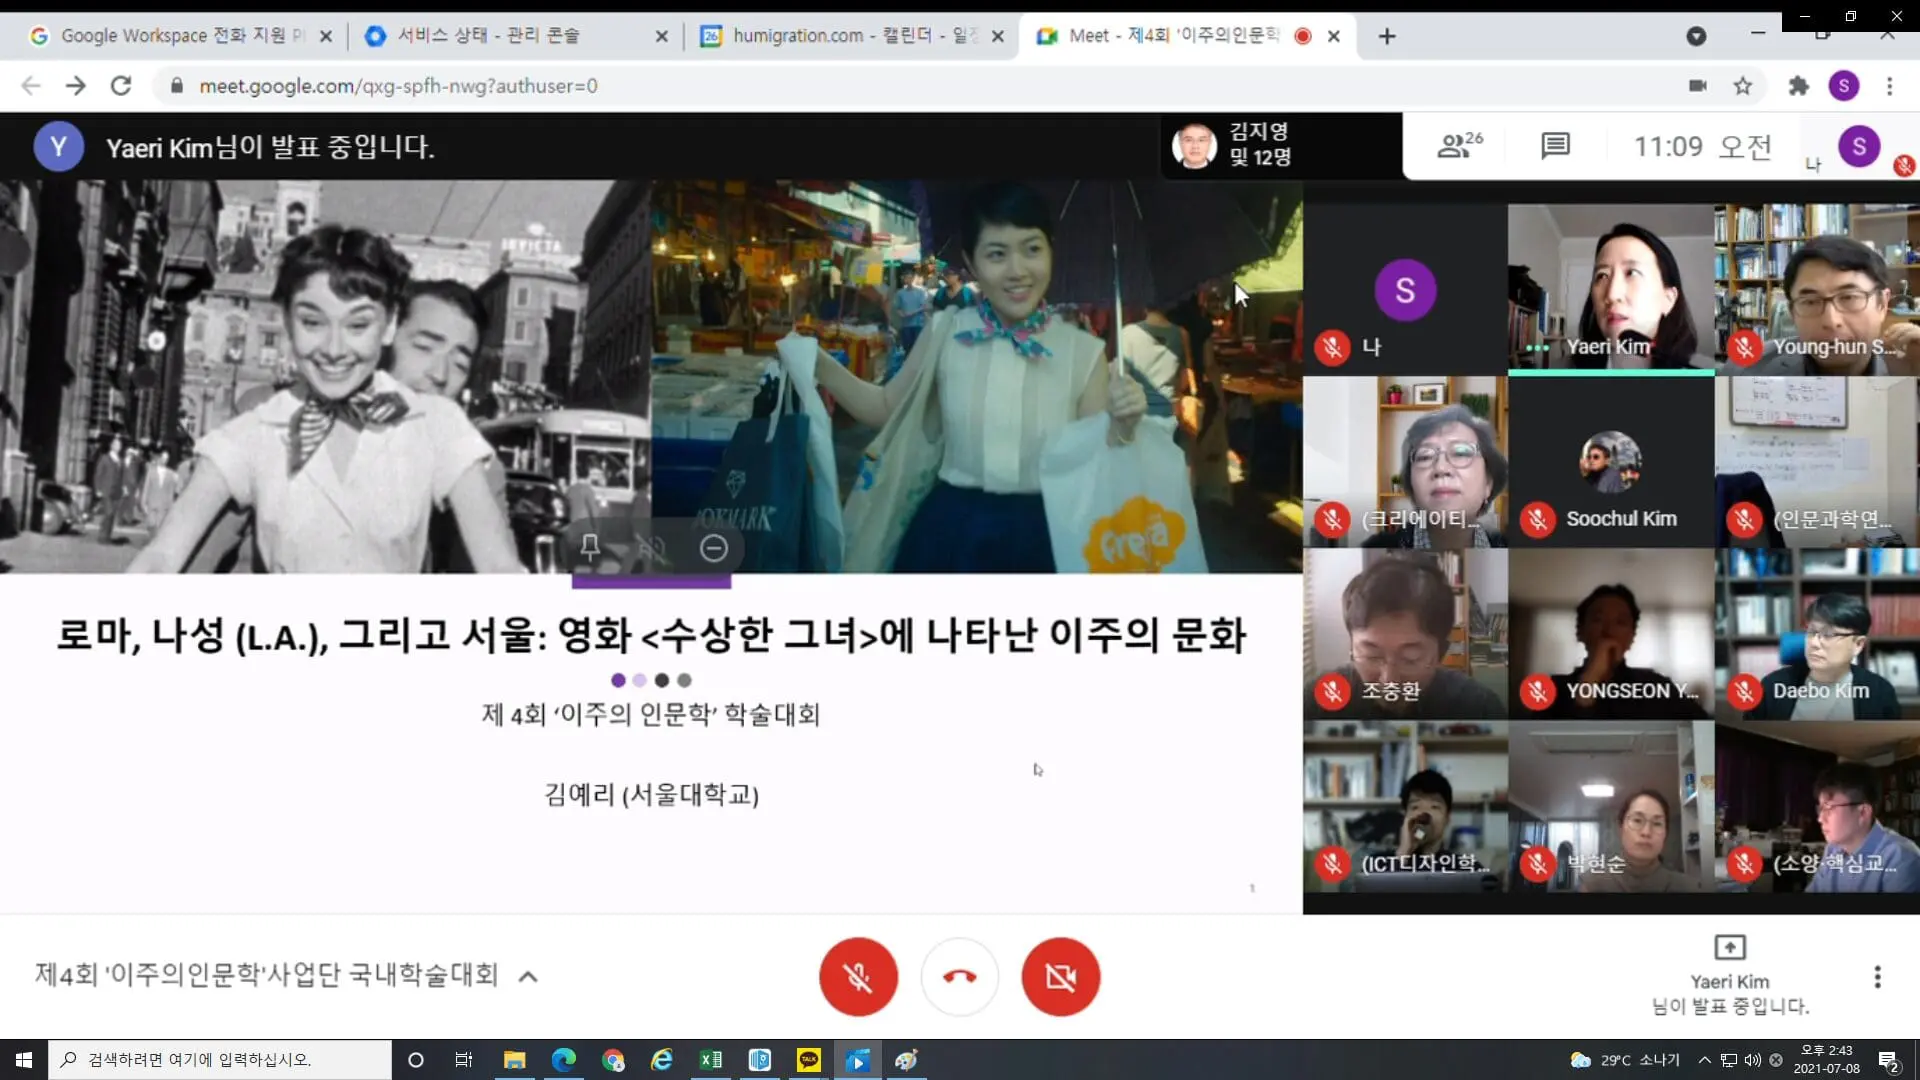Show hidden system tray icons chevron
The height and width of the screenshot is (1080, 1920).
click(x=1704, y=1060)
